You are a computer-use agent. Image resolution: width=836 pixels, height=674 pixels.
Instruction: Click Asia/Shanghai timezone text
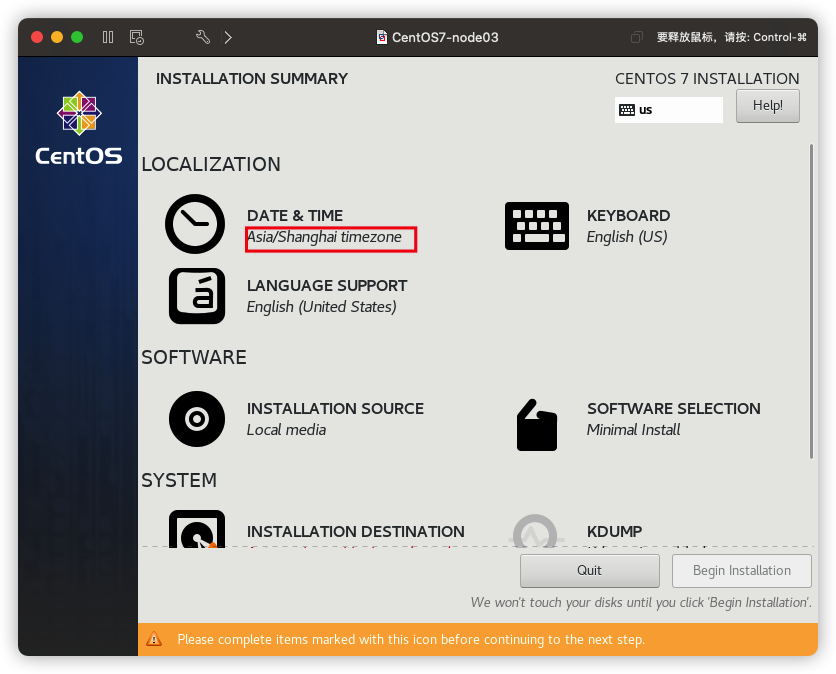click(324, 237)
